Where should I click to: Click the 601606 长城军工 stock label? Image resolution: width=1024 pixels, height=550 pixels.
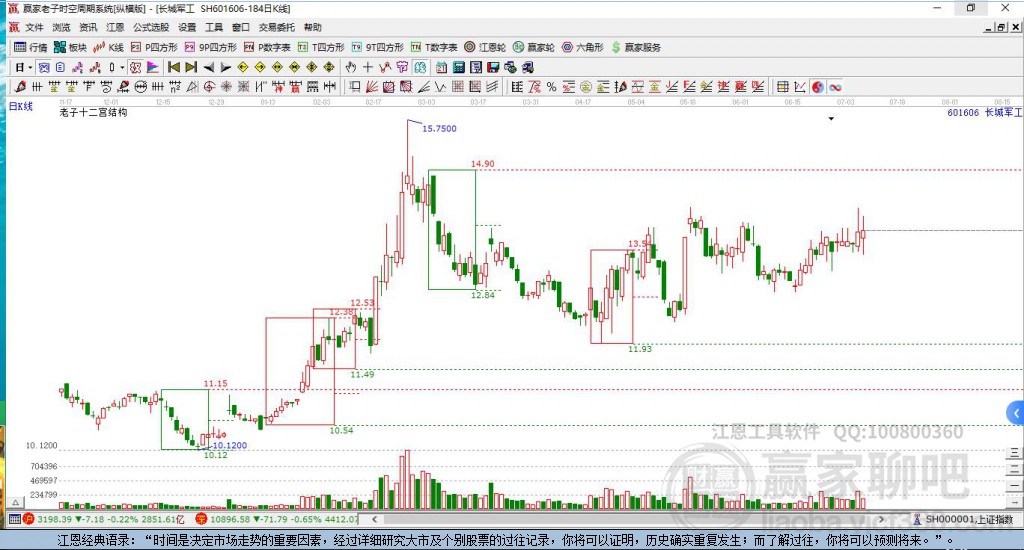984,112
